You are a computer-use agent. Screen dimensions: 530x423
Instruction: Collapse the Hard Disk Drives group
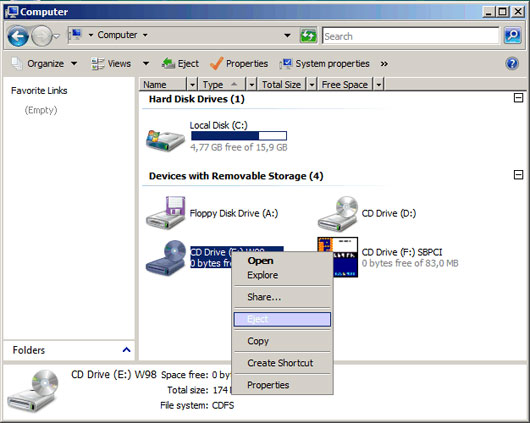click(x=518, y=98)
